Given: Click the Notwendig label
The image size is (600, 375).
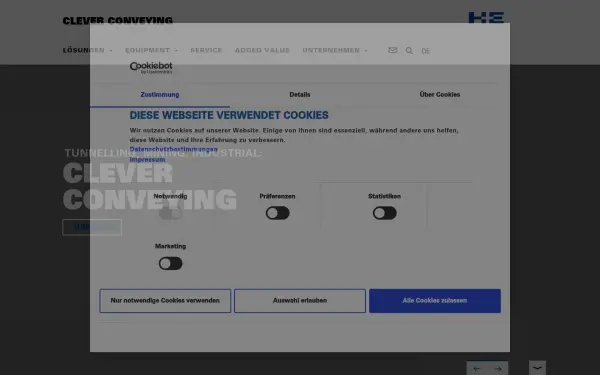Looking at the screenshot, I should (x=170, y=196).
